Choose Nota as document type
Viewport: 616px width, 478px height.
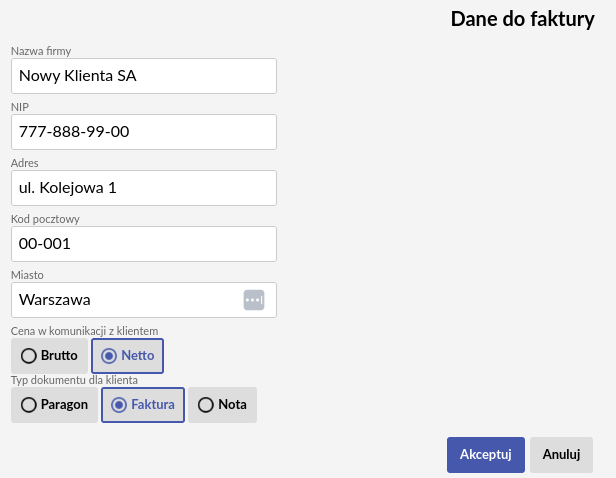coord(222,405)
